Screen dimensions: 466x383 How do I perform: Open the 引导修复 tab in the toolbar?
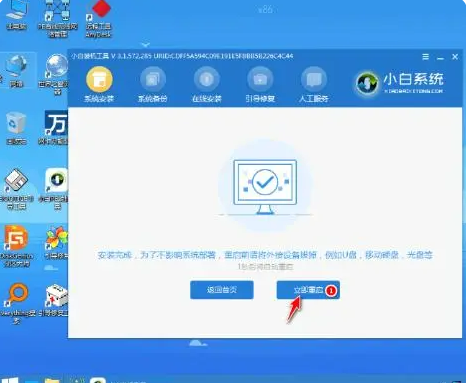(x=260, y=84)
